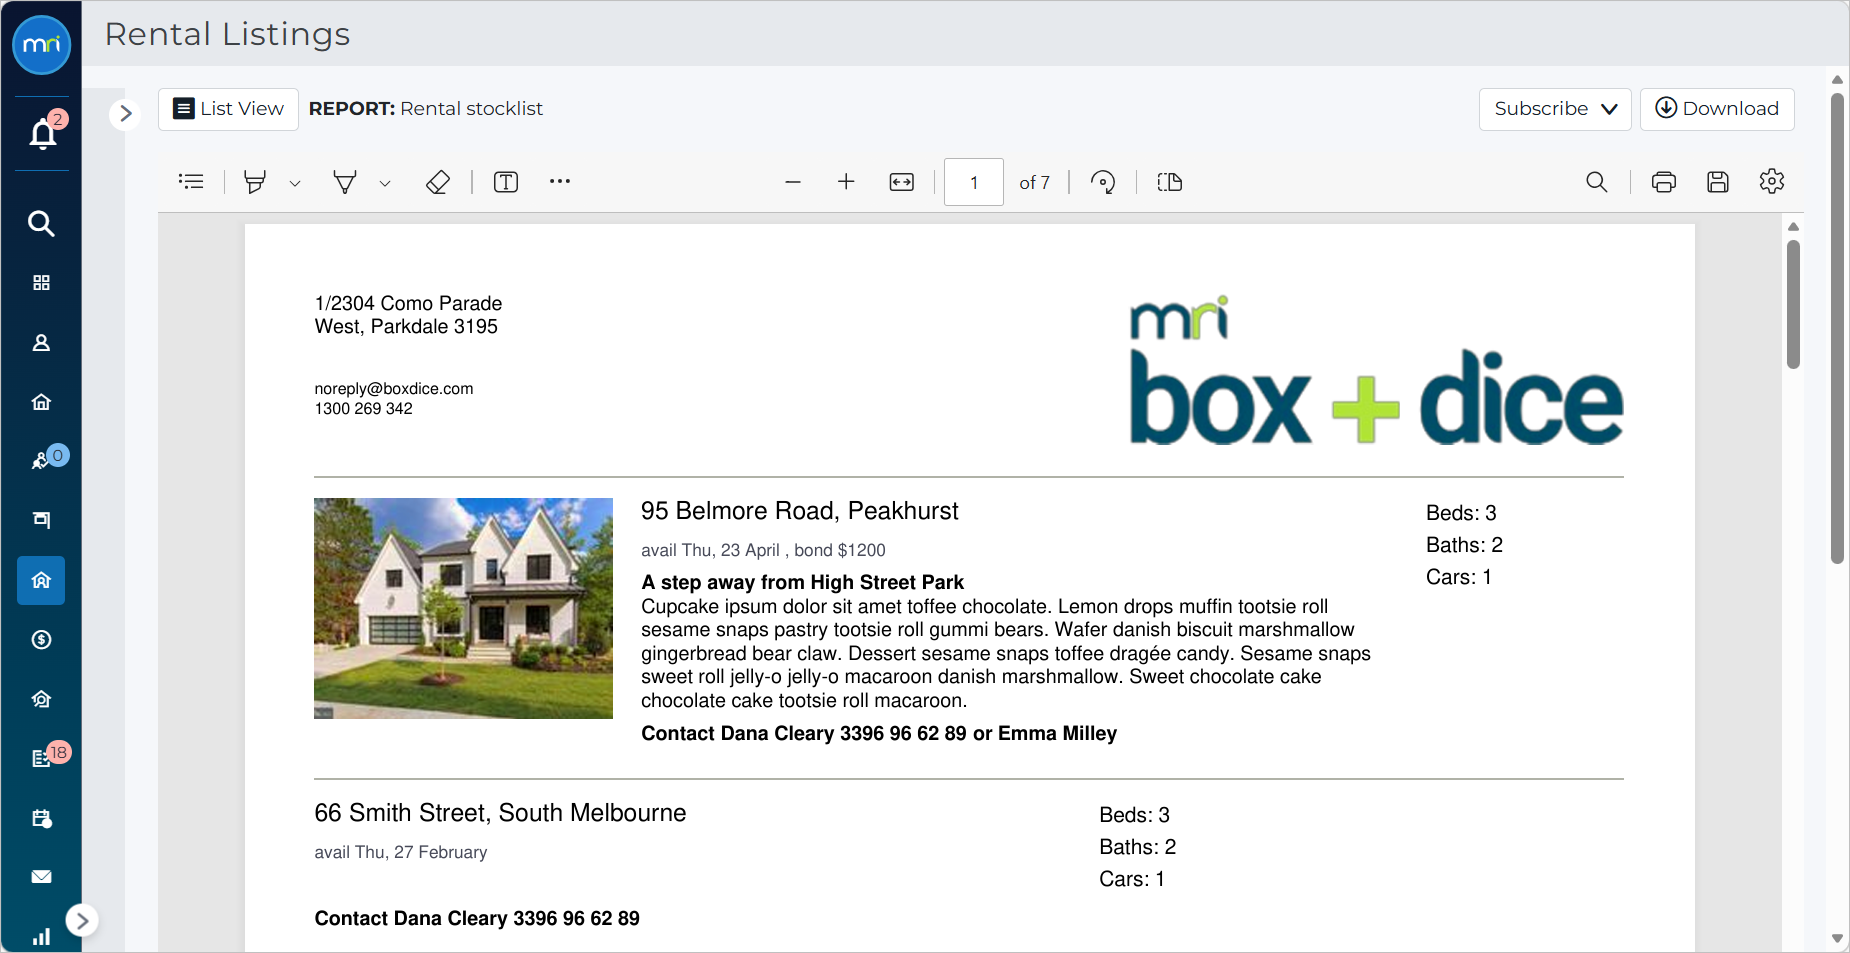Expand the highlight tool options arrow

point(295,183)
